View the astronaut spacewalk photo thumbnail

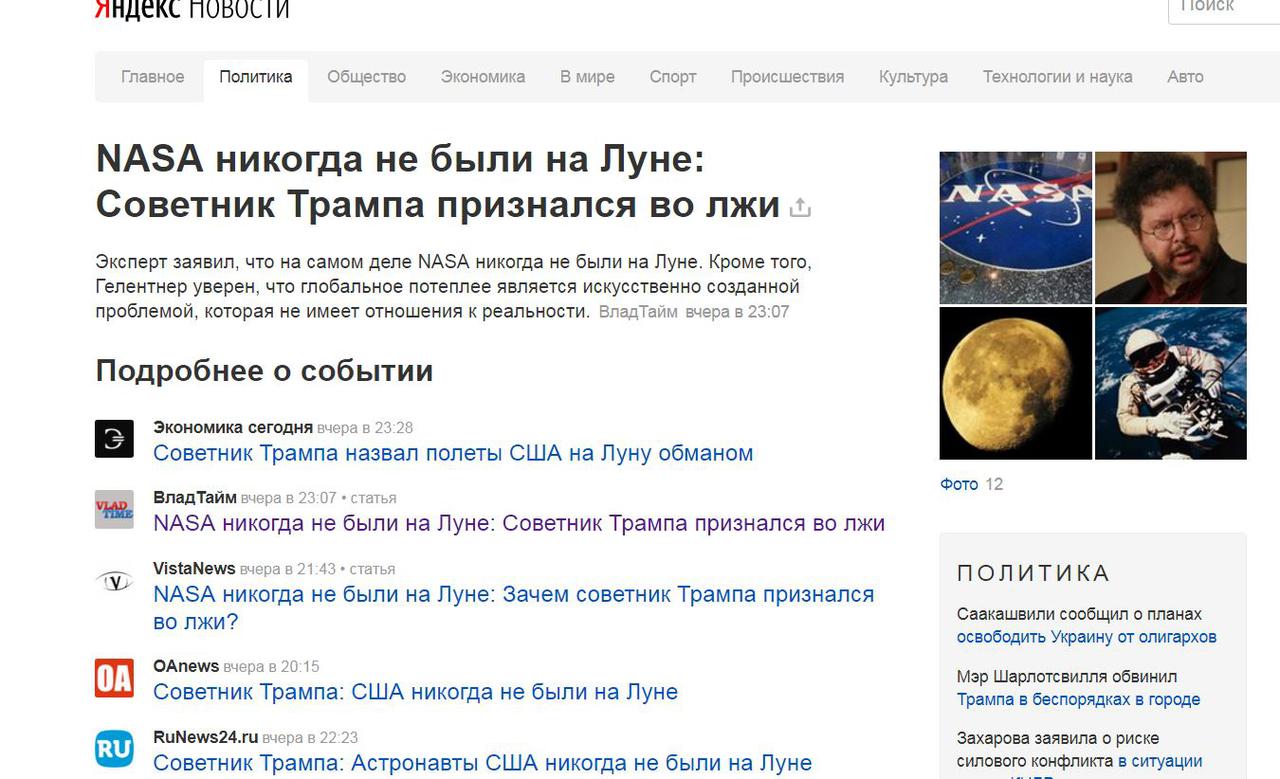click(1170, 383)
